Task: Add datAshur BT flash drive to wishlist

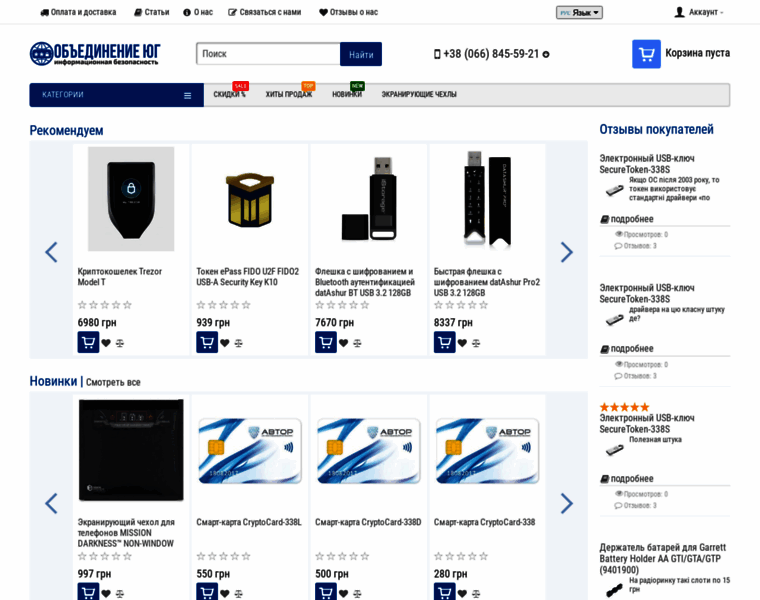Action: pos(344,343)
